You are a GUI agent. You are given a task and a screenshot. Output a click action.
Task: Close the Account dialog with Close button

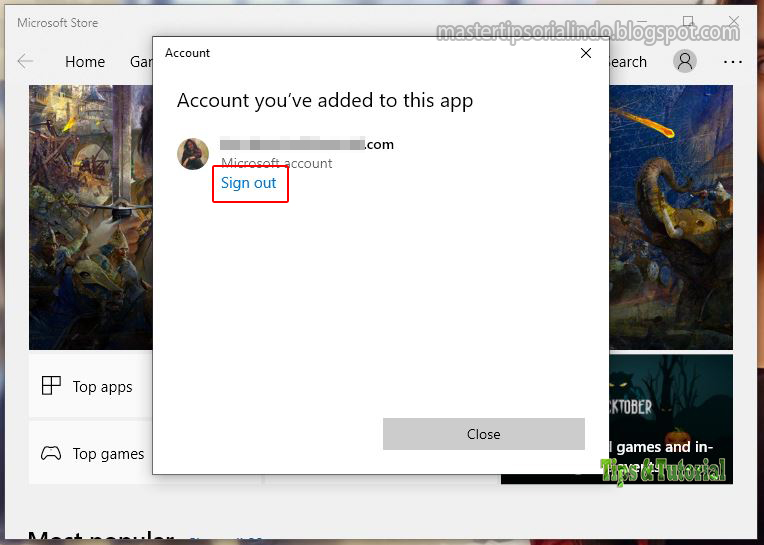coord(483,434)
